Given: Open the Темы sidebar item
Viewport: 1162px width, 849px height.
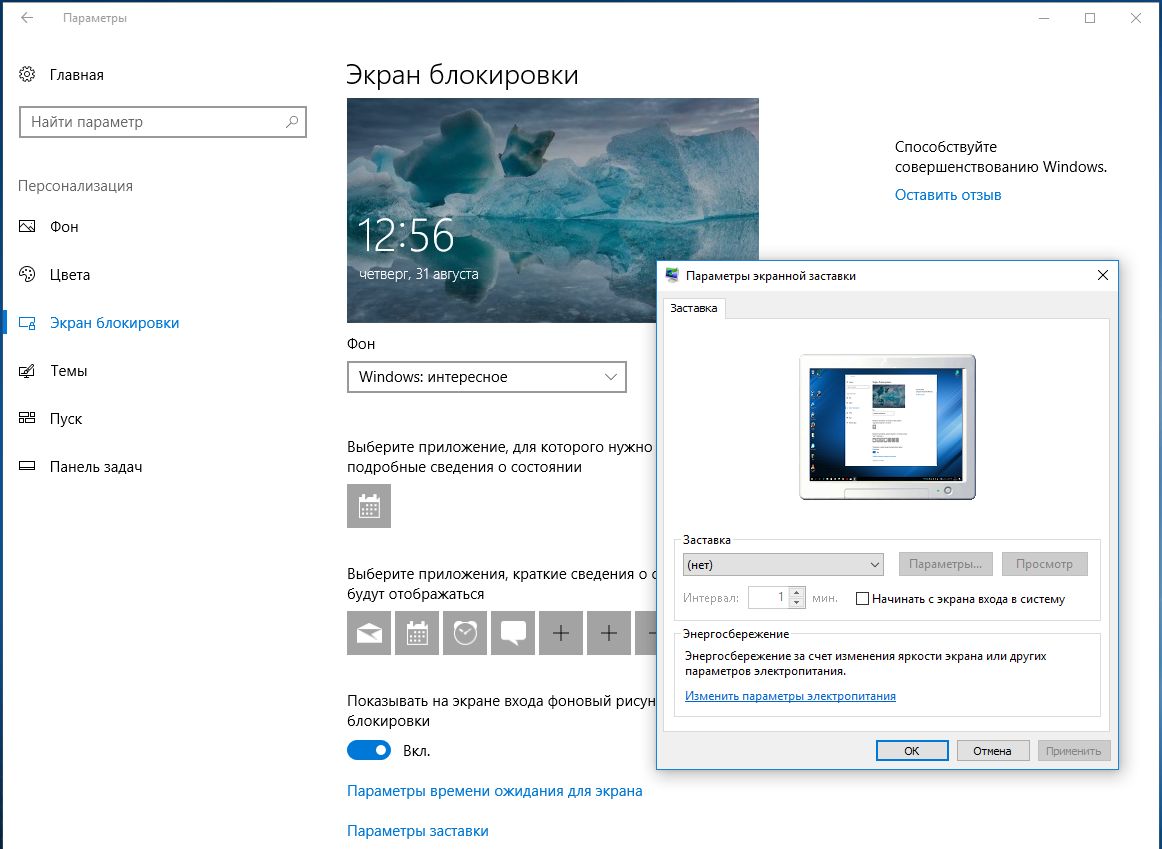Looking at the screenshot, I should [x=68, y=371].
